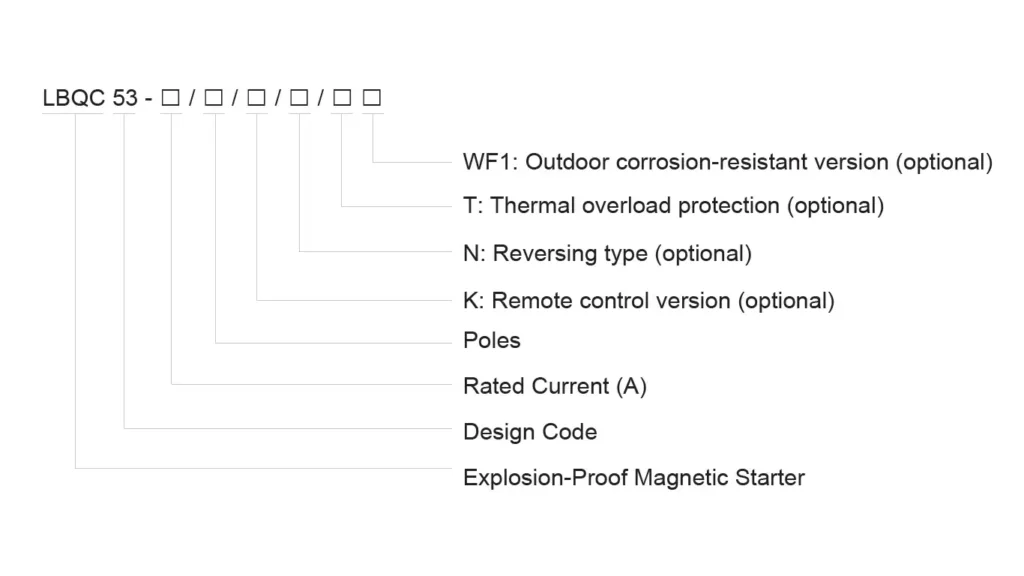Click the Explosion-Proof Magnetic Starter label
Viewport: 1024px width, 576px height.
pyautogui.click(x=633, y=478)
